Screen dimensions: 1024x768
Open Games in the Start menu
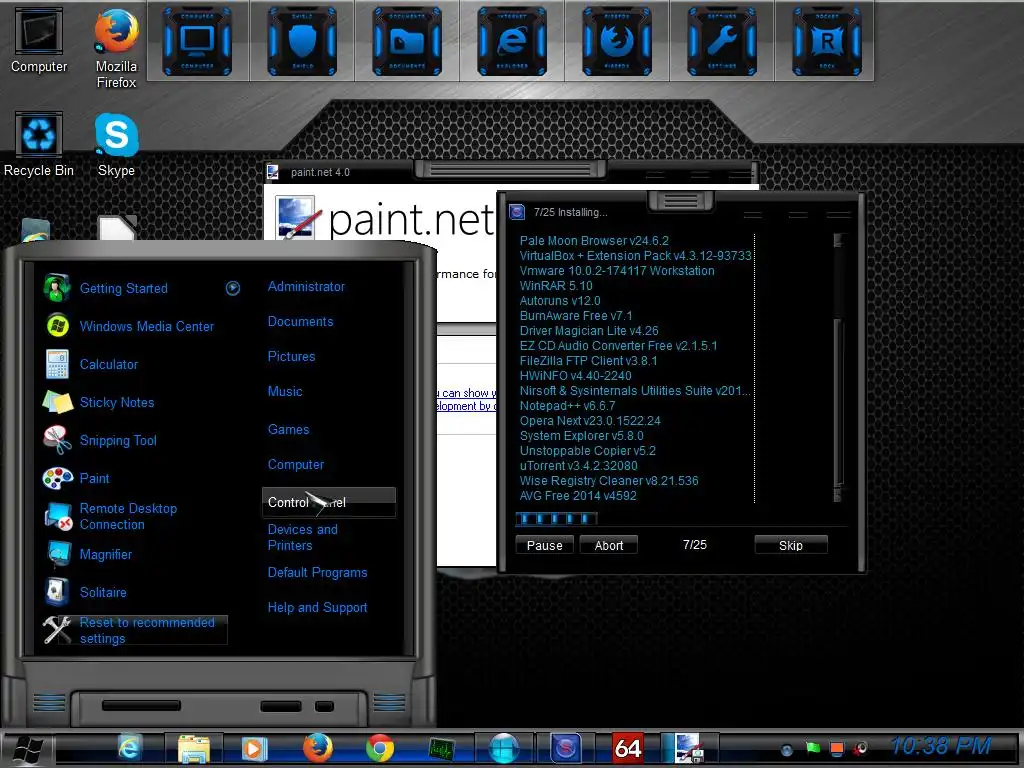tap(288, 429)
